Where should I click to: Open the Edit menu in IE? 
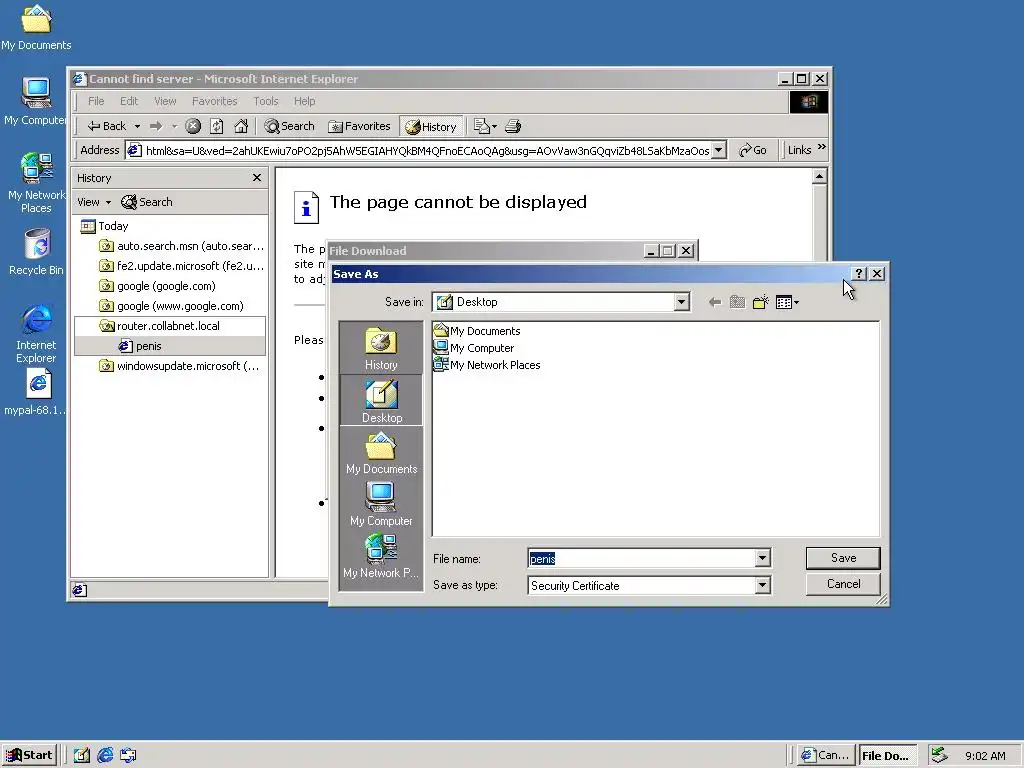tap(129, 101)
